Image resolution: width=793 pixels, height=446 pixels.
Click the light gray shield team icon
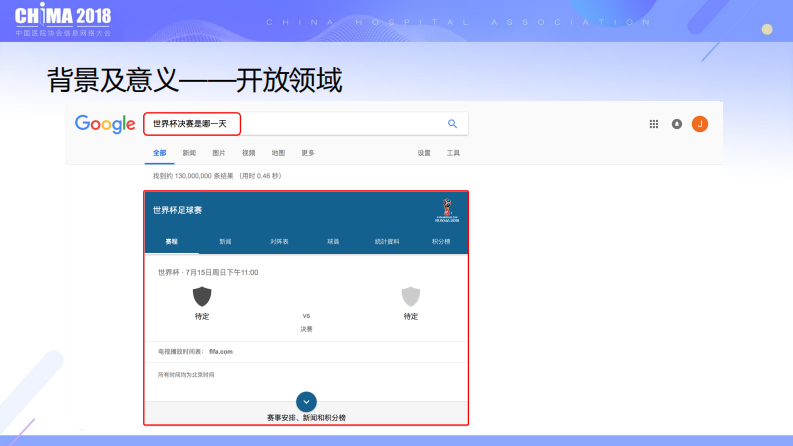(411, 296)
